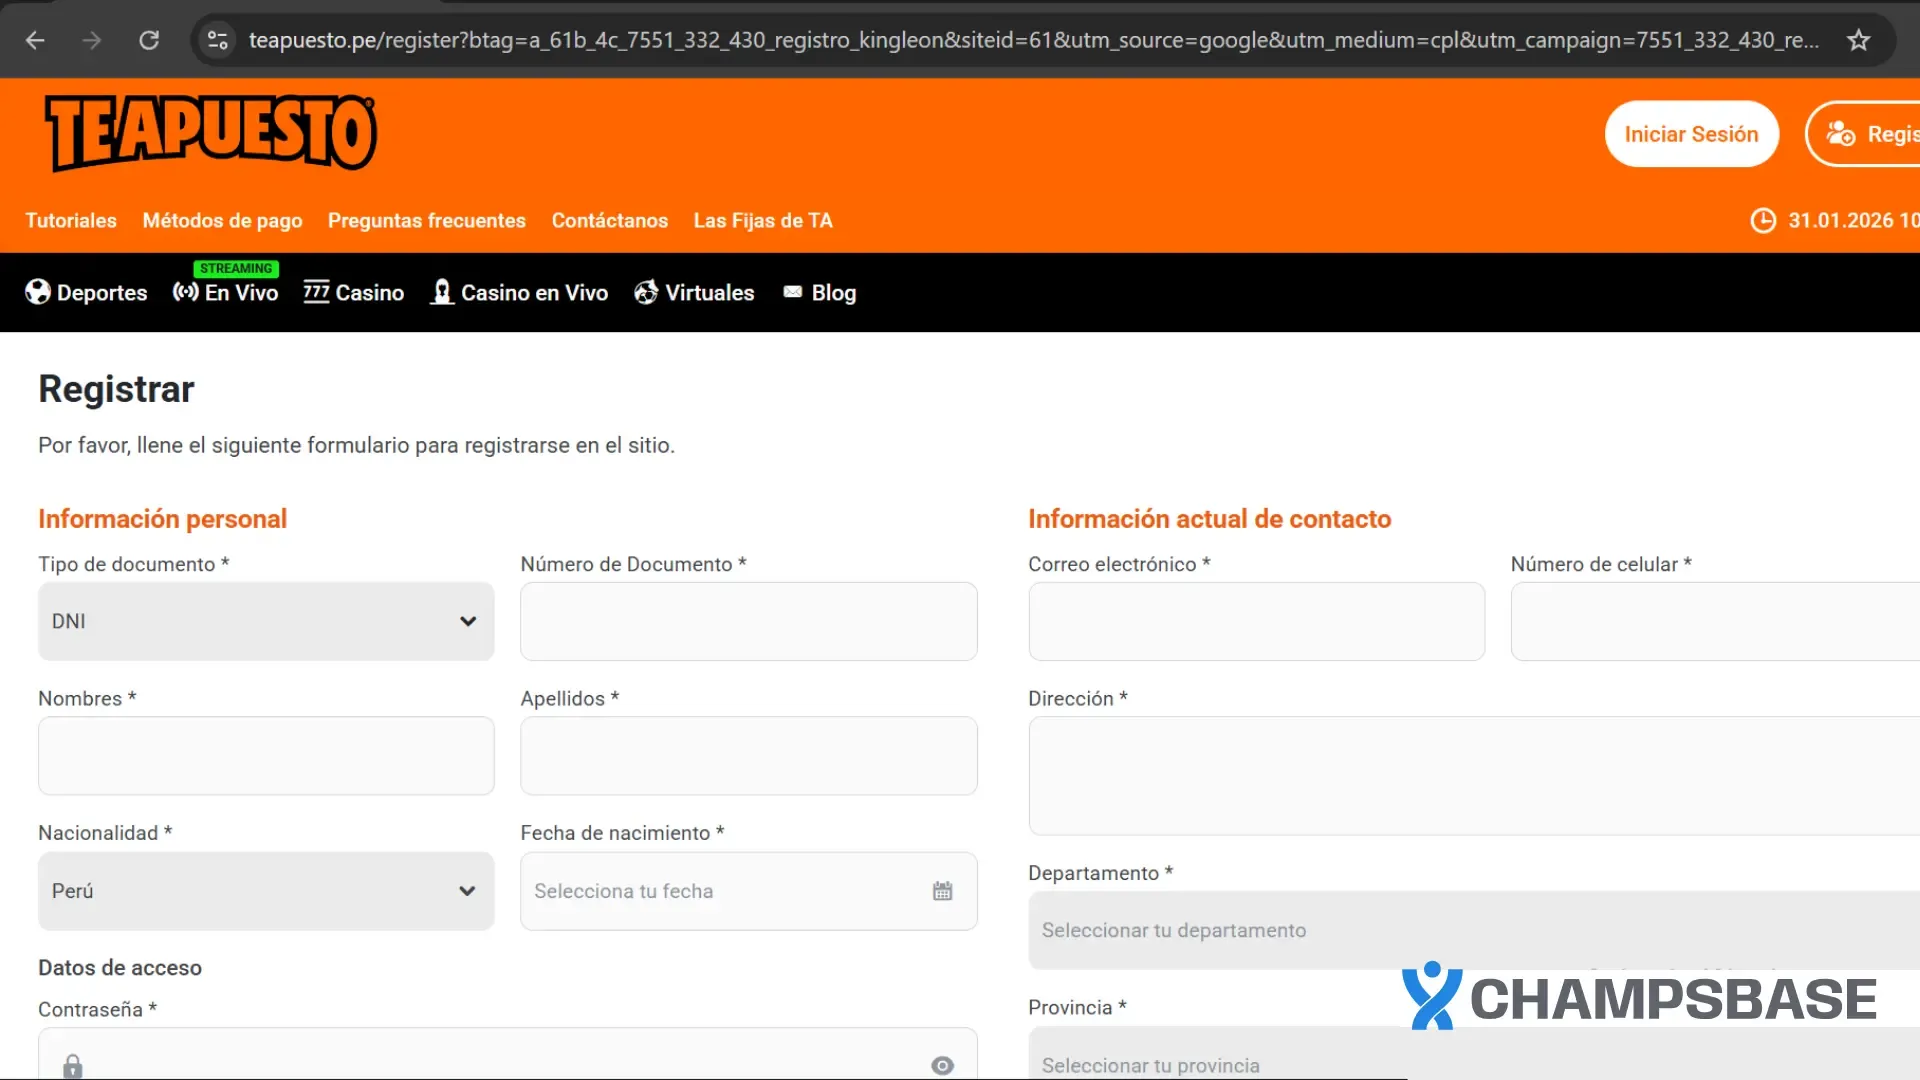The width and height of the screenshot is (1920, 1080).
Task: Open Métodos de pago link
Action: pyautogui.click(x=222, y=221)
